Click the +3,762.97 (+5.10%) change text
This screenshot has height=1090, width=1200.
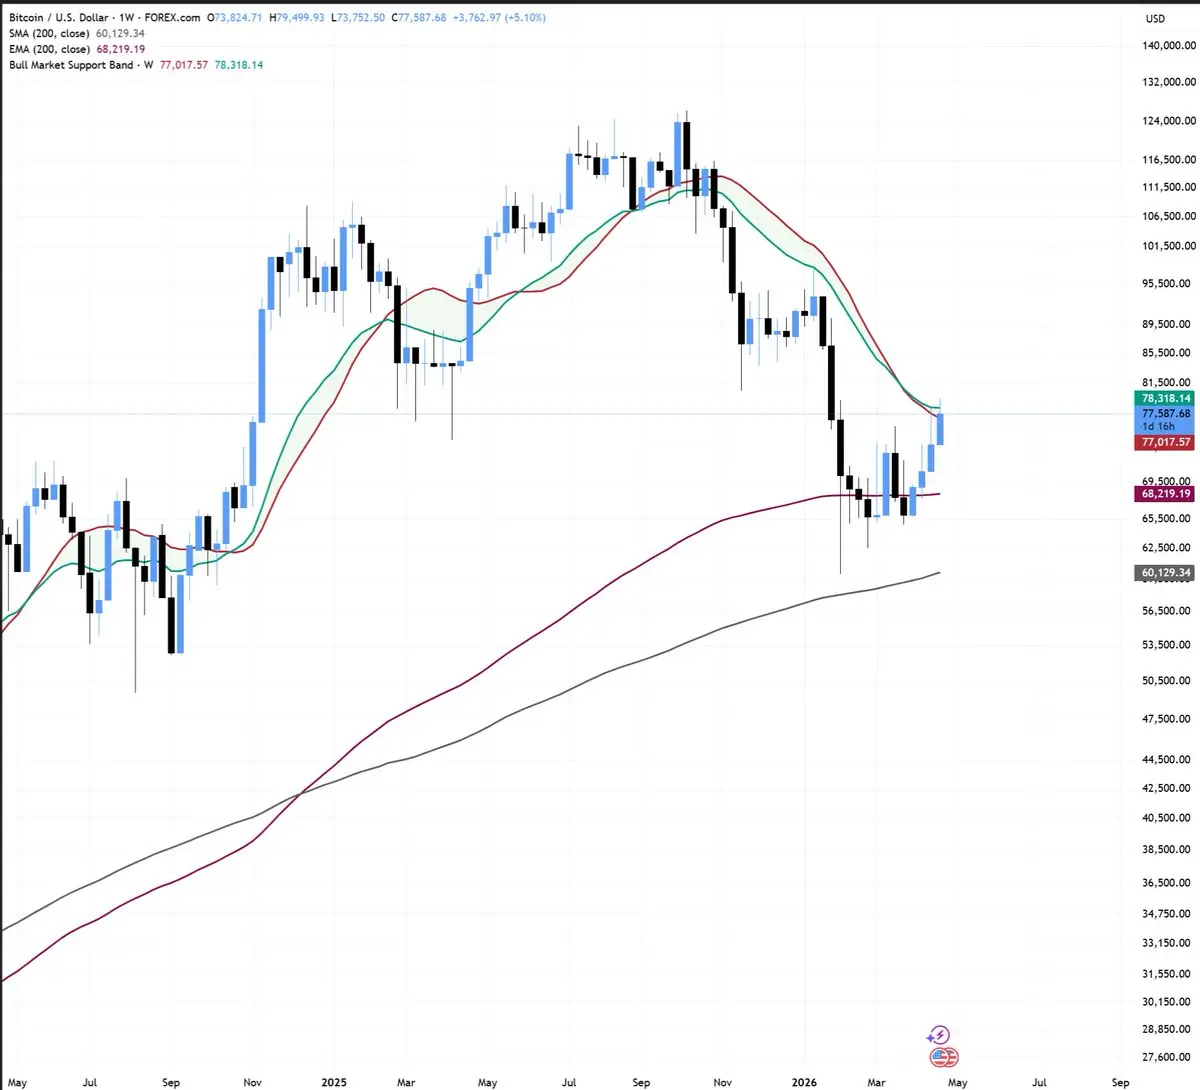point(499,18)
